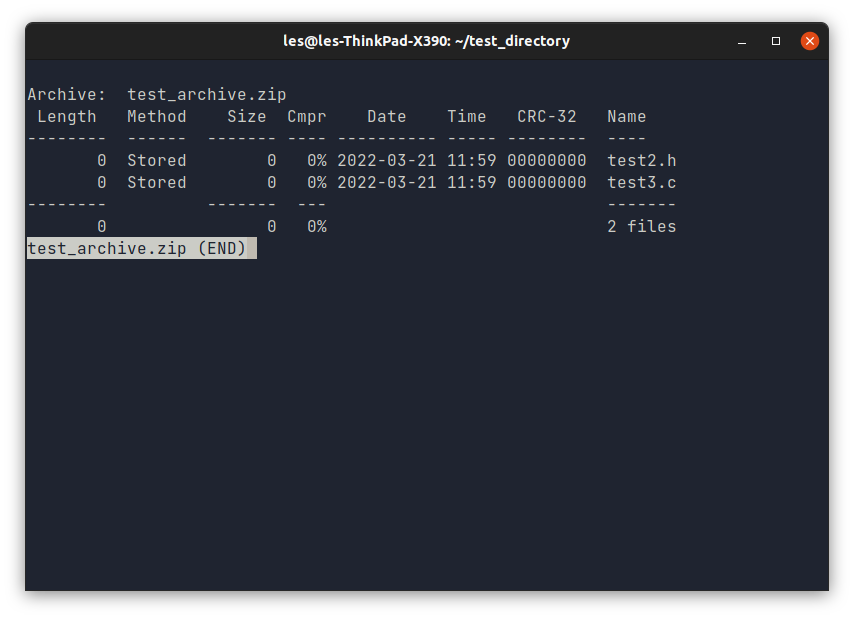Image resolution: width=854 pixels, height=619 pixels.
Task: Click the test2.h filename in the listing
Action: pyautogui.click(x=641, y=160)
